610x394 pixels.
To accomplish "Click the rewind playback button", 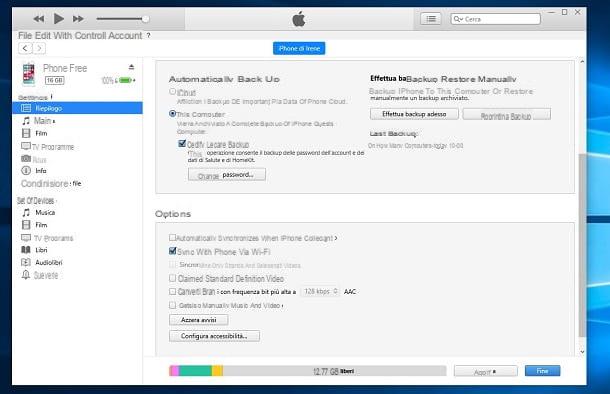I will (x=39, y=19).
